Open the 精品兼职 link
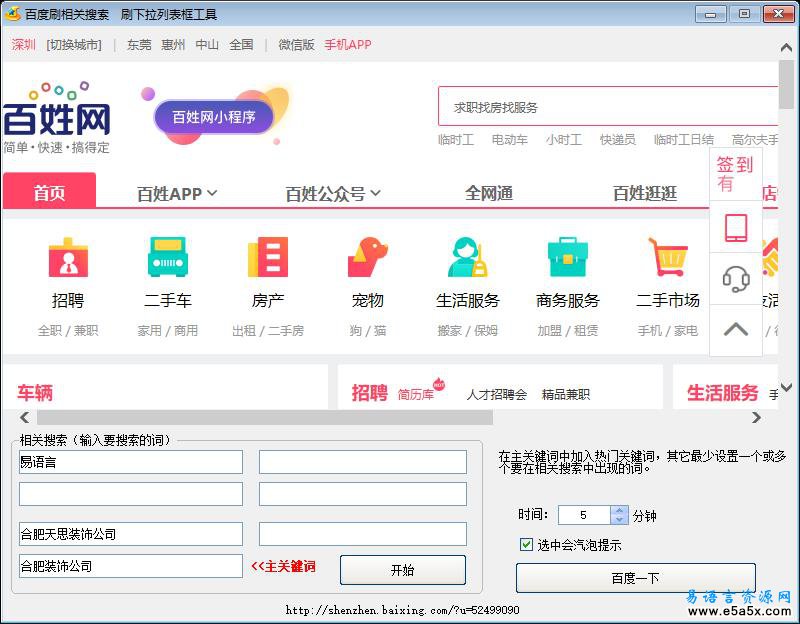800x624 pixels. [x=566, y=394]
